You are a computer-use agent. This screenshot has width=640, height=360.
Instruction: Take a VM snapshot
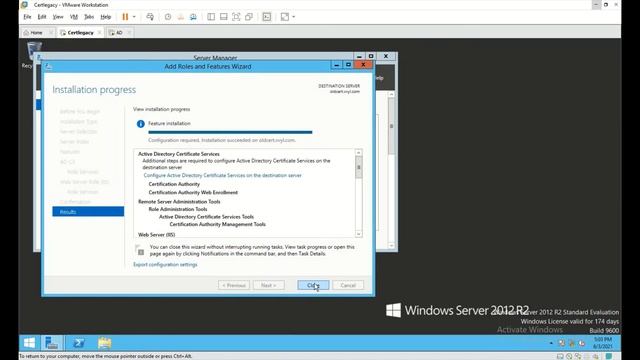tap(168, 17)
